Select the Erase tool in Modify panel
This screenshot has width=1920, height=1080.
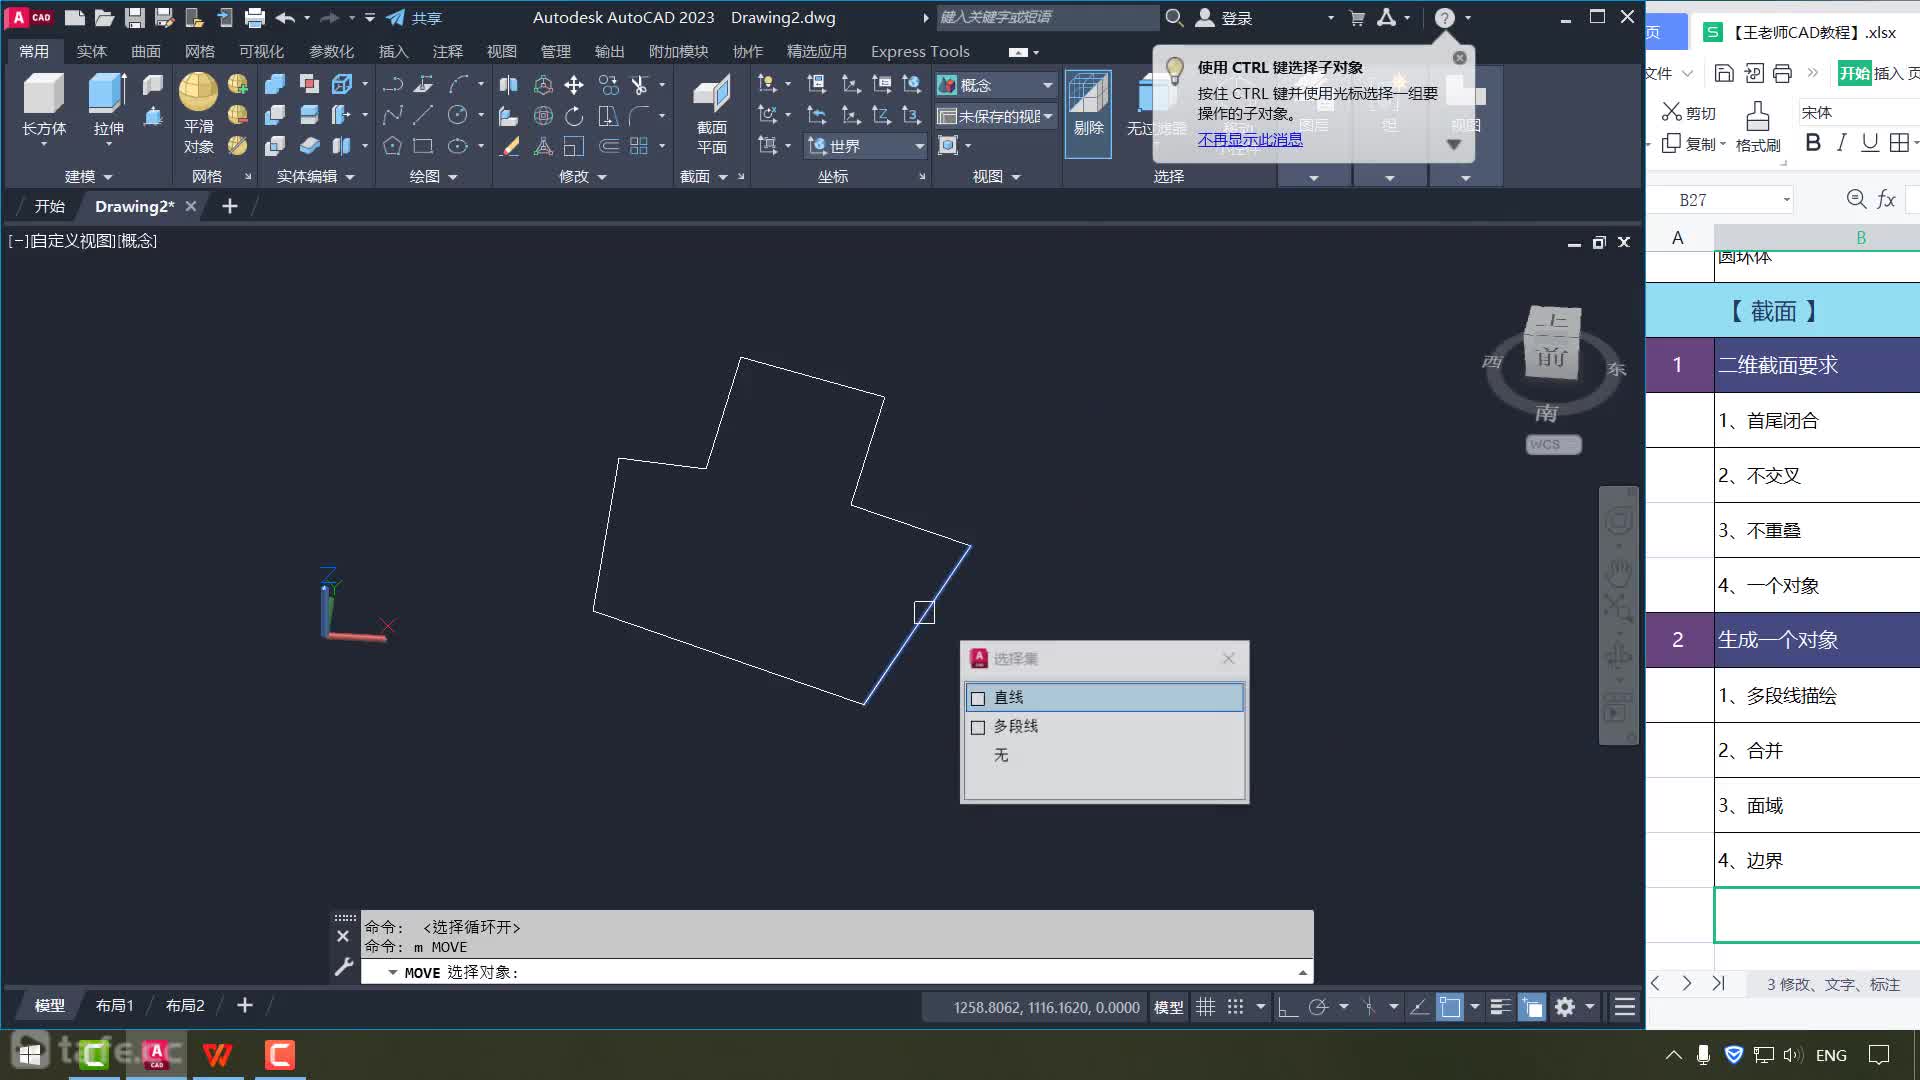point(510,147)
